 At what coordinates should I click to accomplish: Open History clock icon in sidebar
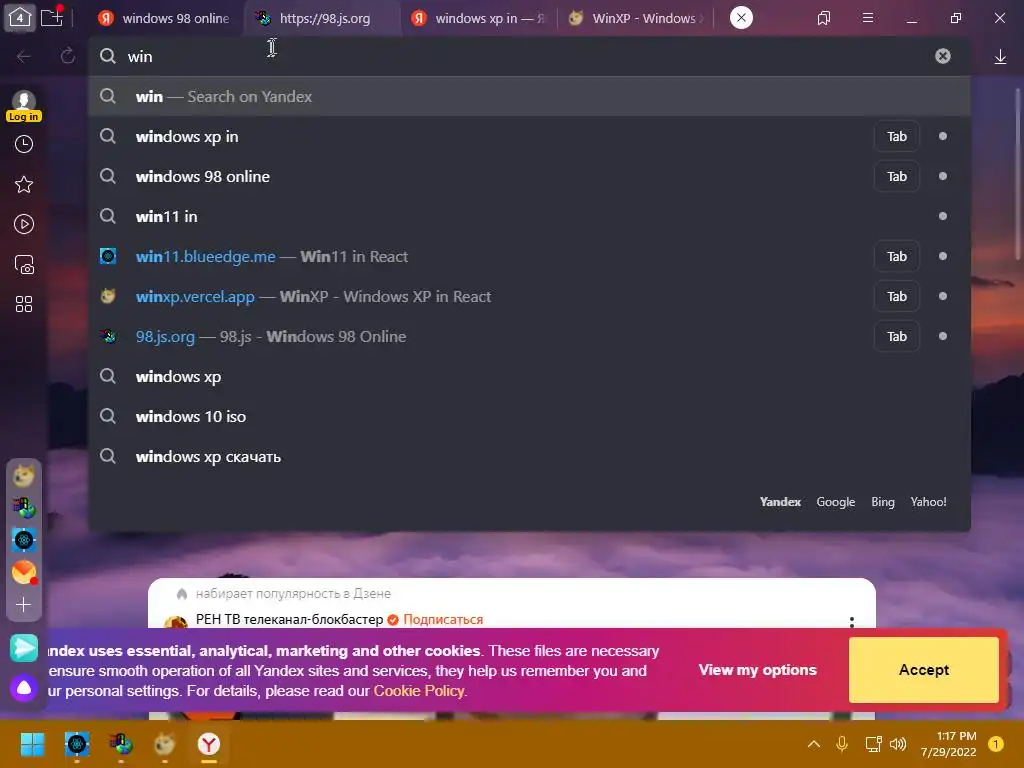[x=24, y=144]
